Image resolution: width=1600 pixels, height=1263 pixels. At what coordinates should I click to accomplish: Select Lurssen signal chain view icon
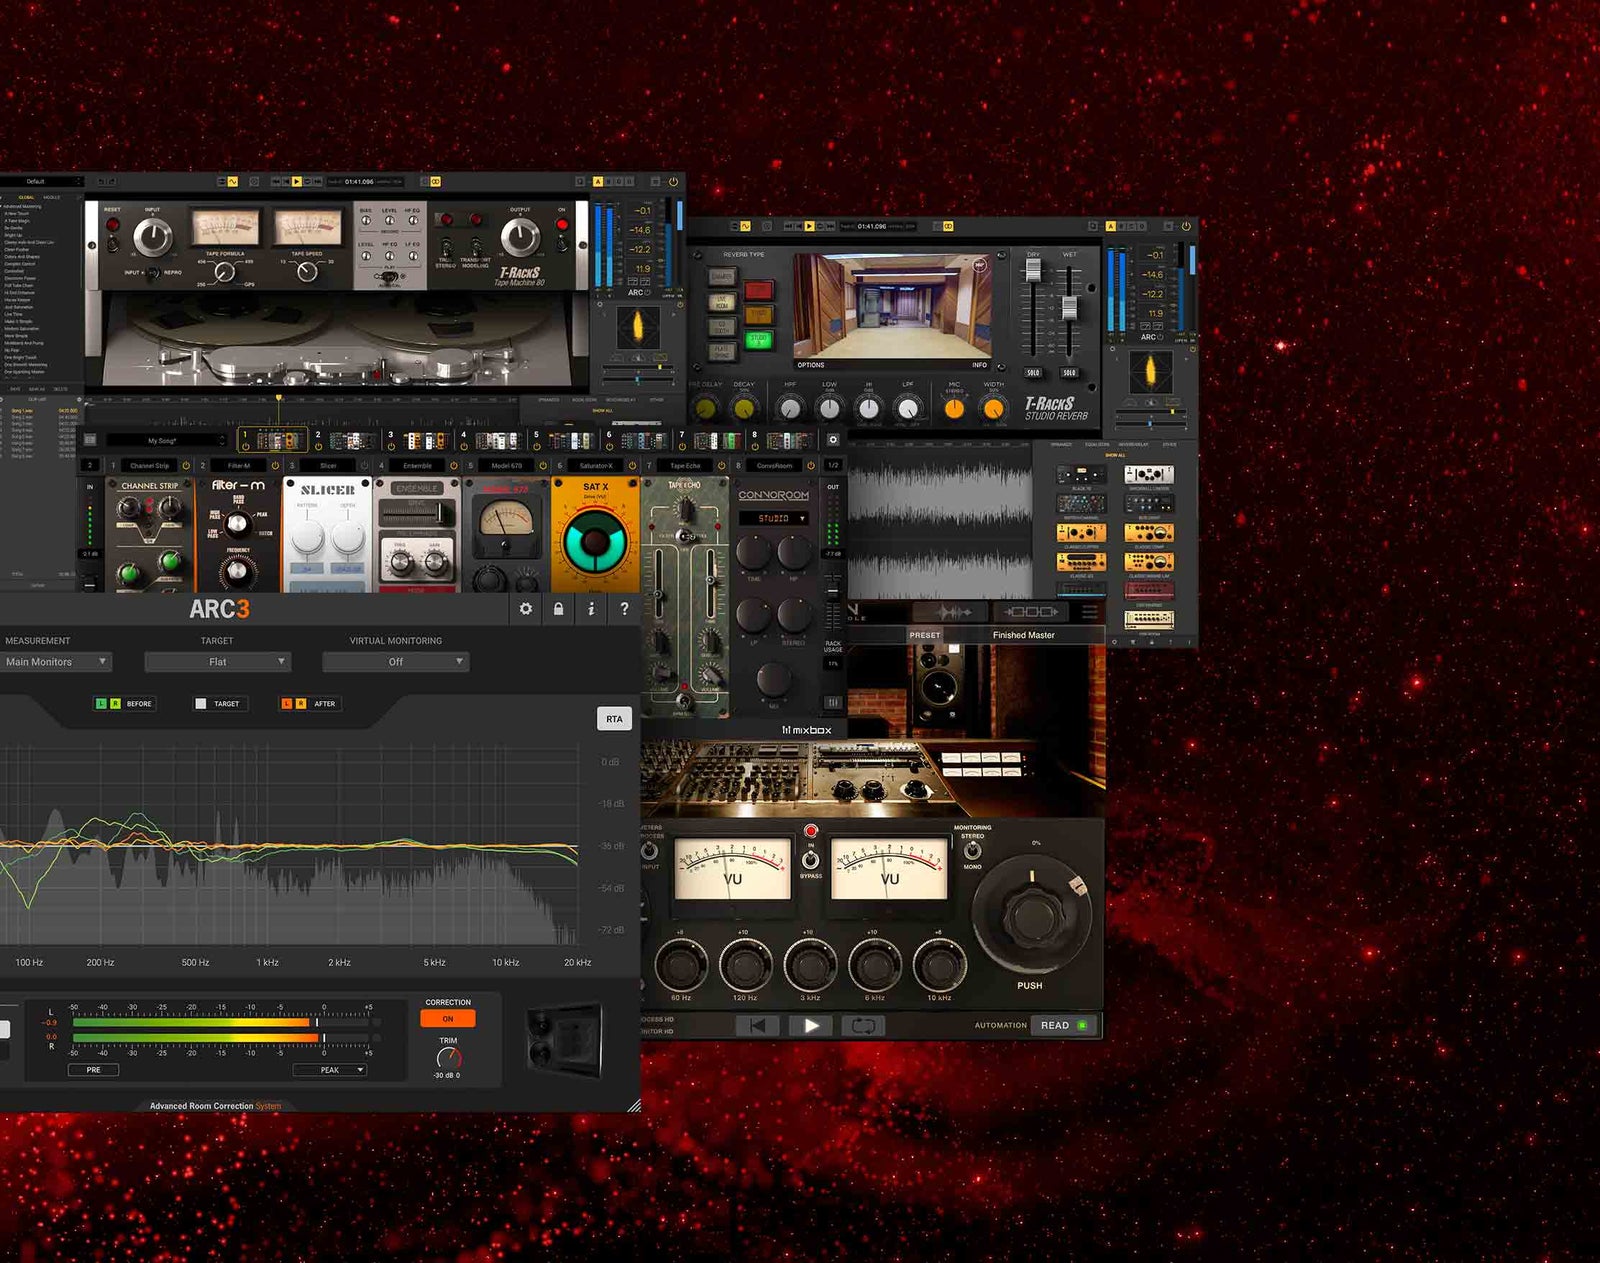tap(1031, 611)
